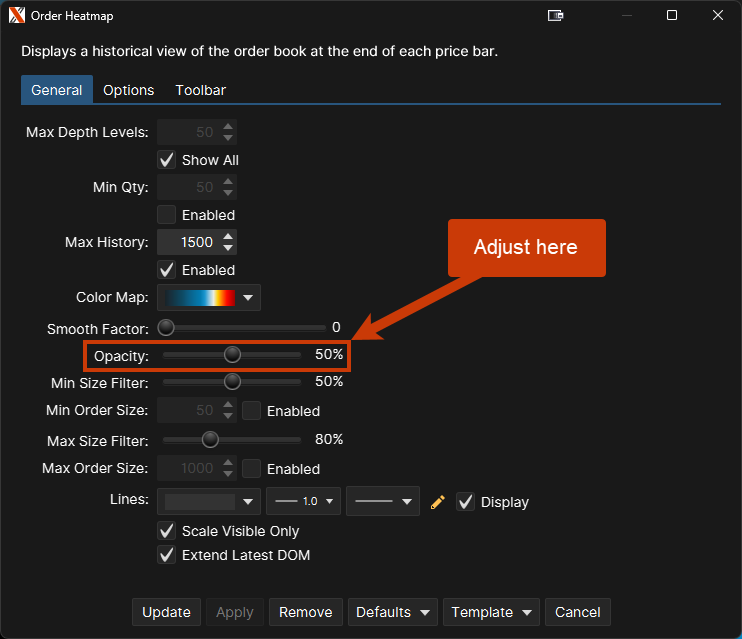This screenshot has height=639, width=742.
Task: Click the Remove button
Action: (306, 612)
